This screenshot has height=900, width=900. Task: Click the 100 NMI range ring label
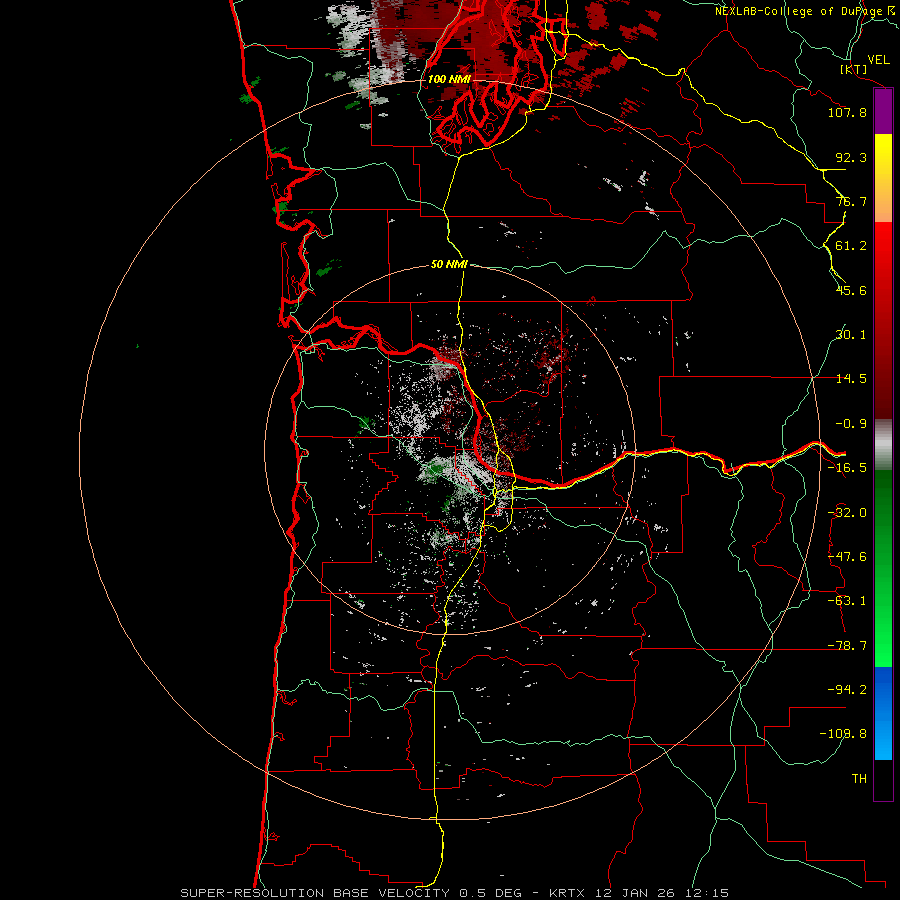point(449,79)
